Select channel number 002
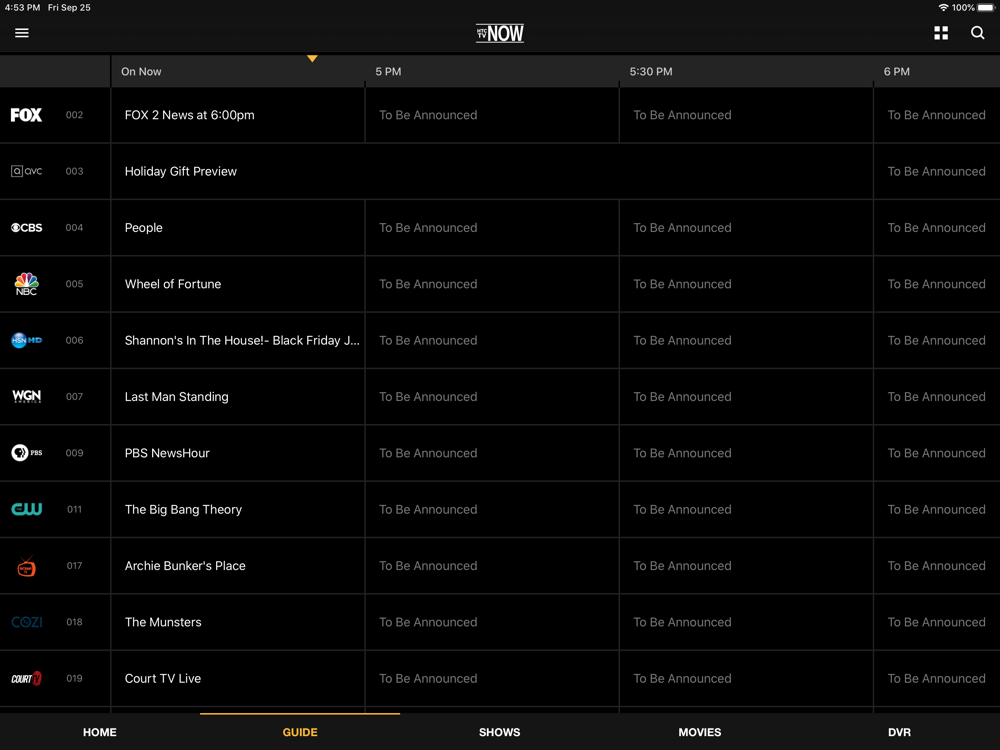Viewport: 1000px width, 750px height. pos(74,115)
